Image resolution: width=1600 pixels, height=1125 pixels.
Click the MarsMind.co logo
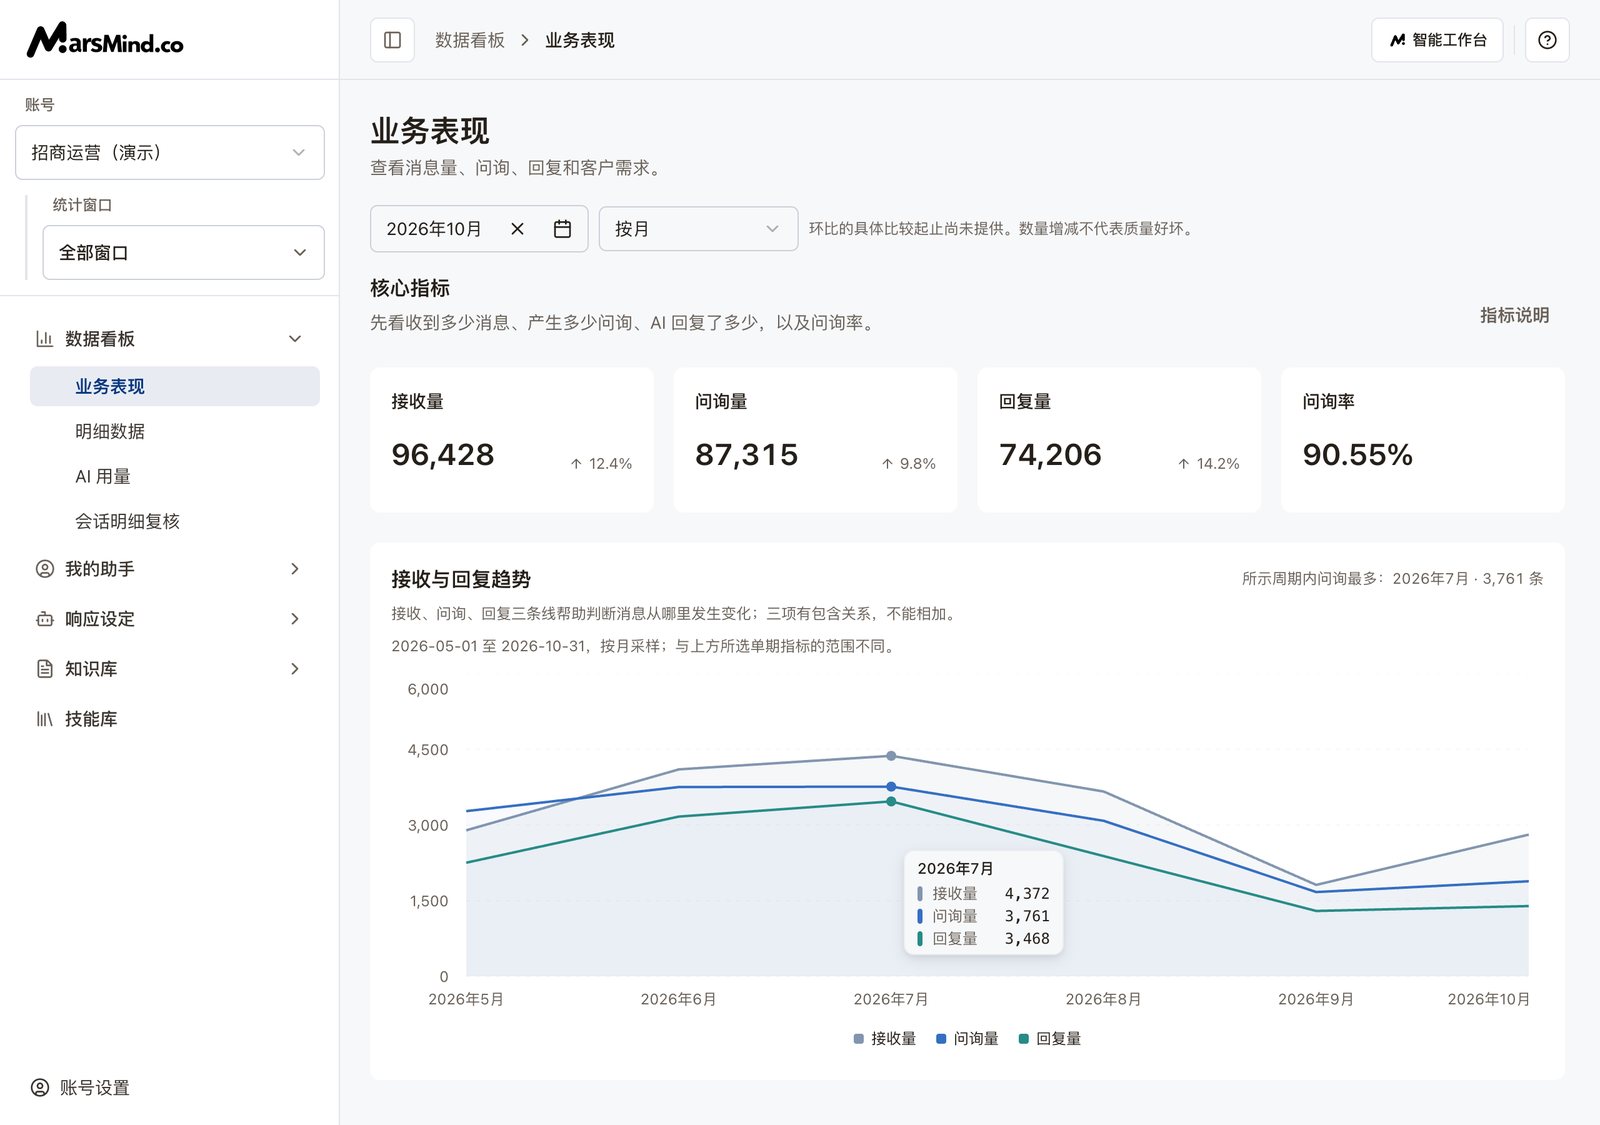(x=105, y=40)
